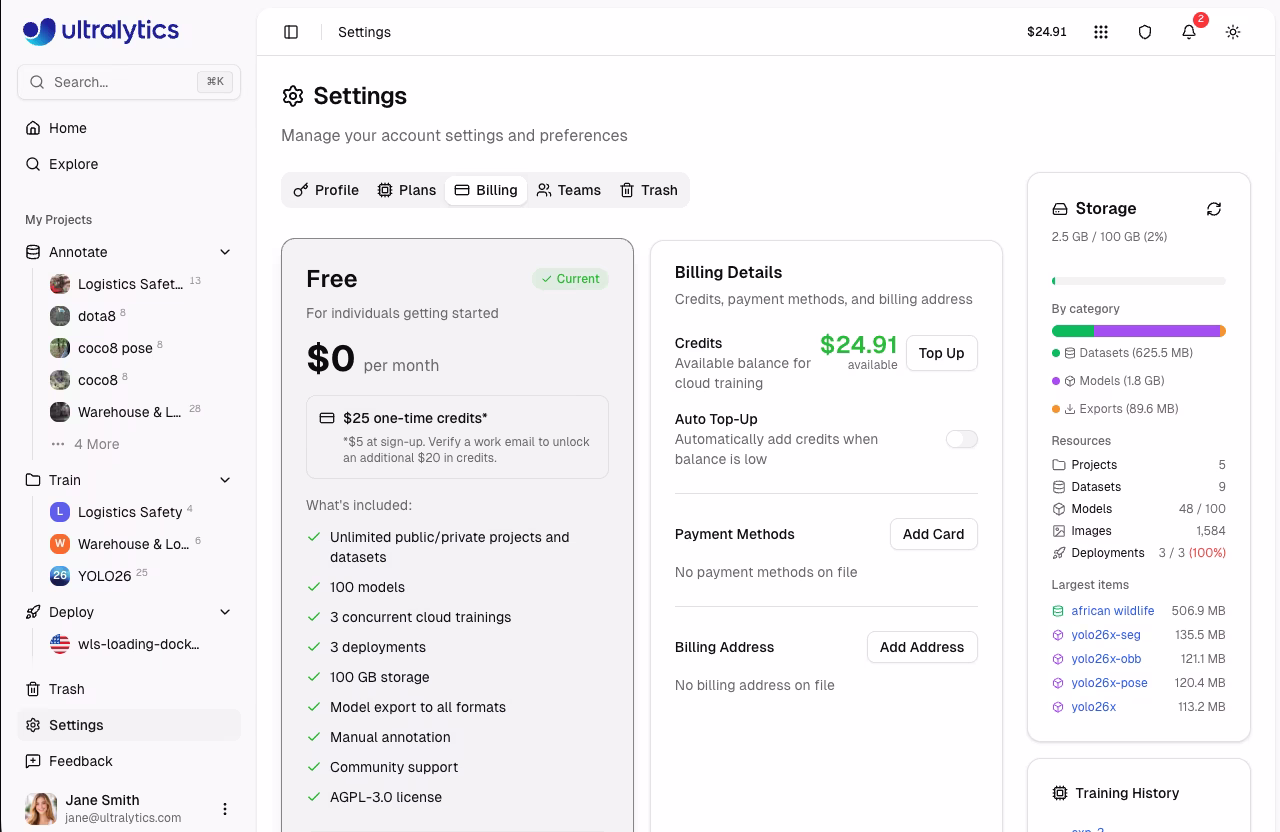The width and height of the screenshot is (1280, 832).
Task: Open Jane Smith account options menu
Action: [x=225, y=809]
